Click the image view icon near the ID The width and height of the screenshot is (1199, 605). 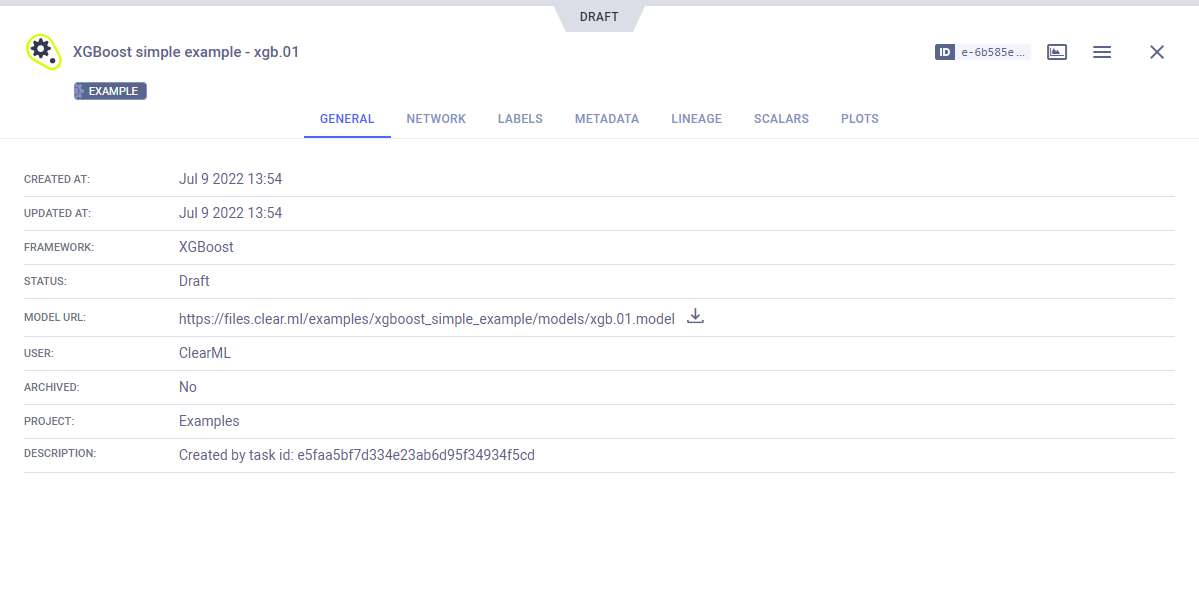(x=1057, y=52)
